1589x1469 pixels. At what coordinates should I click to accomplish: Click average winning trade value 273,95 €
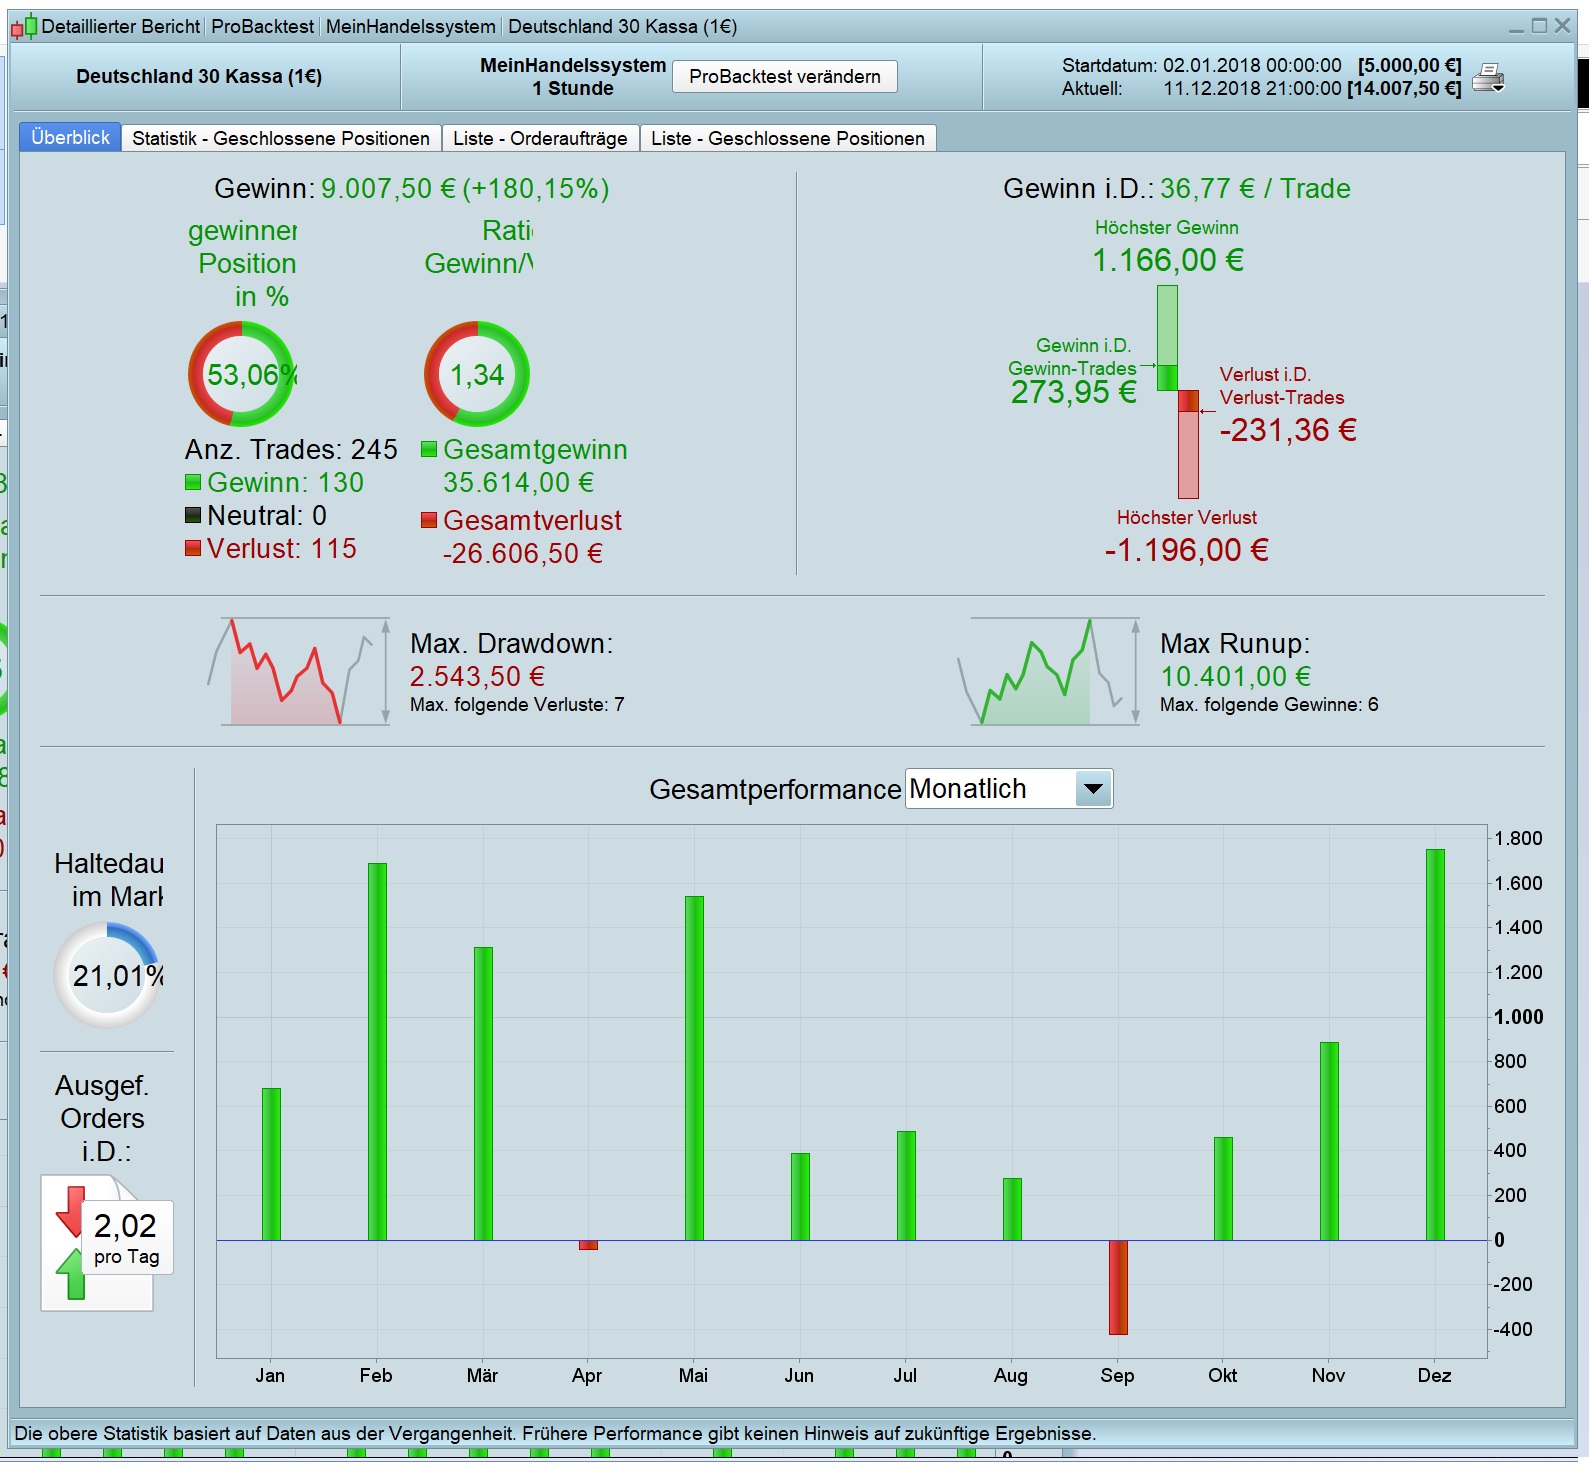click(1074, 392)
